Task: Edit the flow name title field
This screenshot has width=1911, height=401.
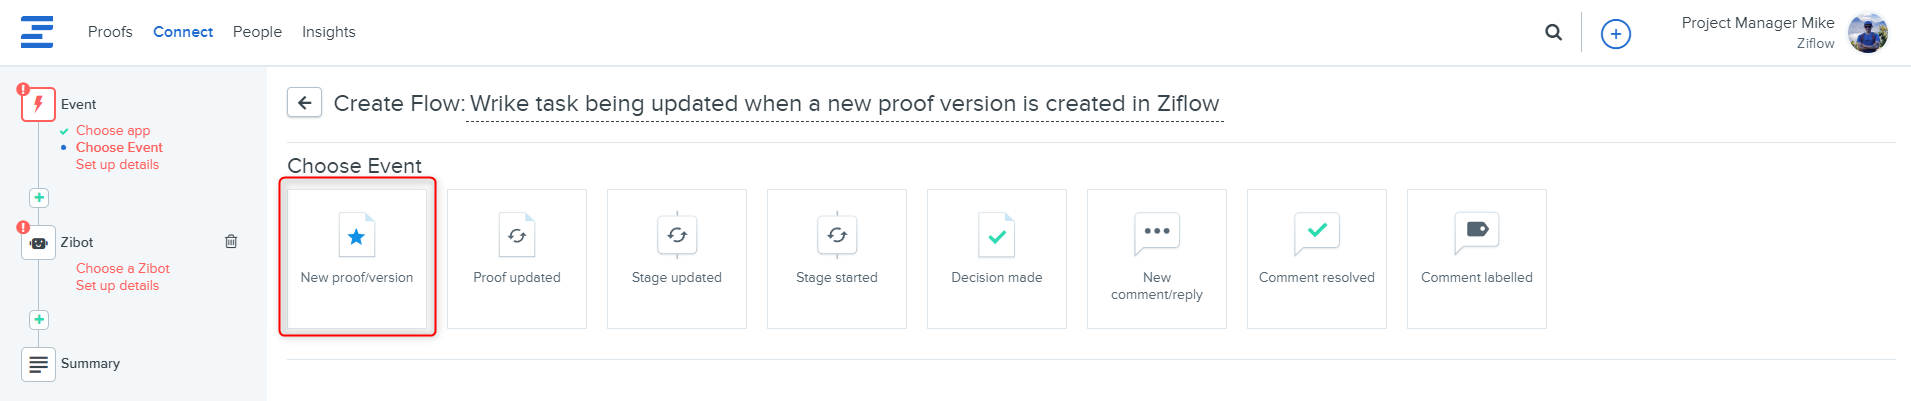Action: [844, 104]
